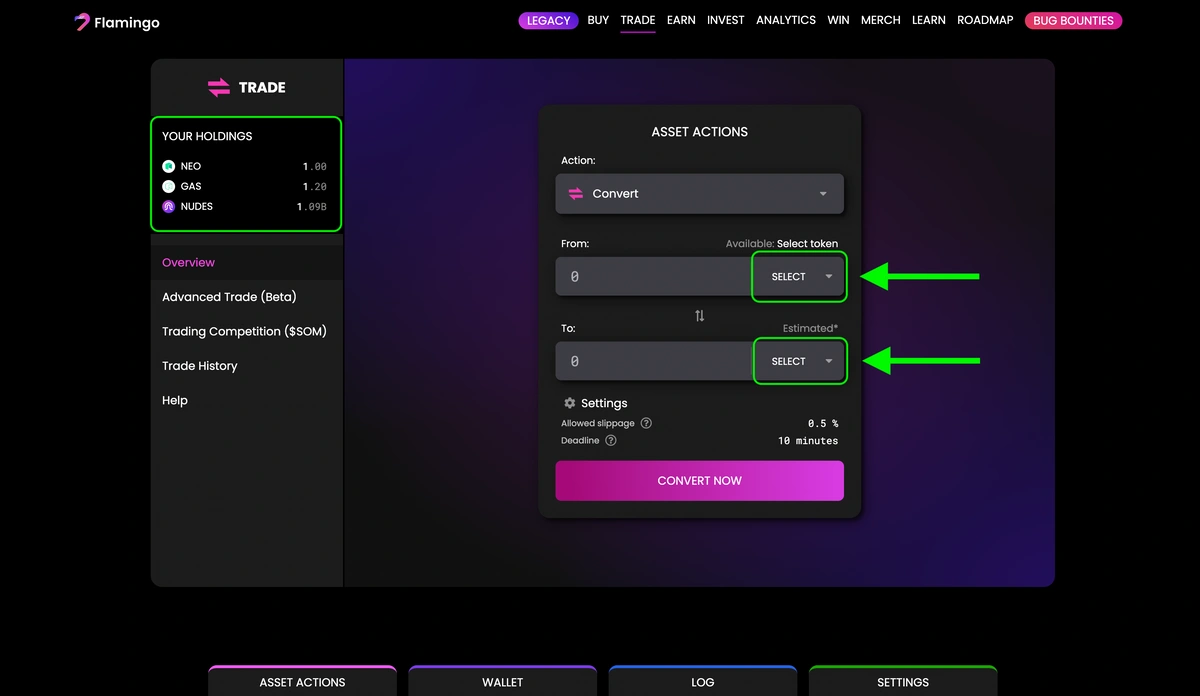This screenshot has width=1200, height=696.
Task: Open the LEARN menu item
Action: pyautogui.click(x=929, y=20)
